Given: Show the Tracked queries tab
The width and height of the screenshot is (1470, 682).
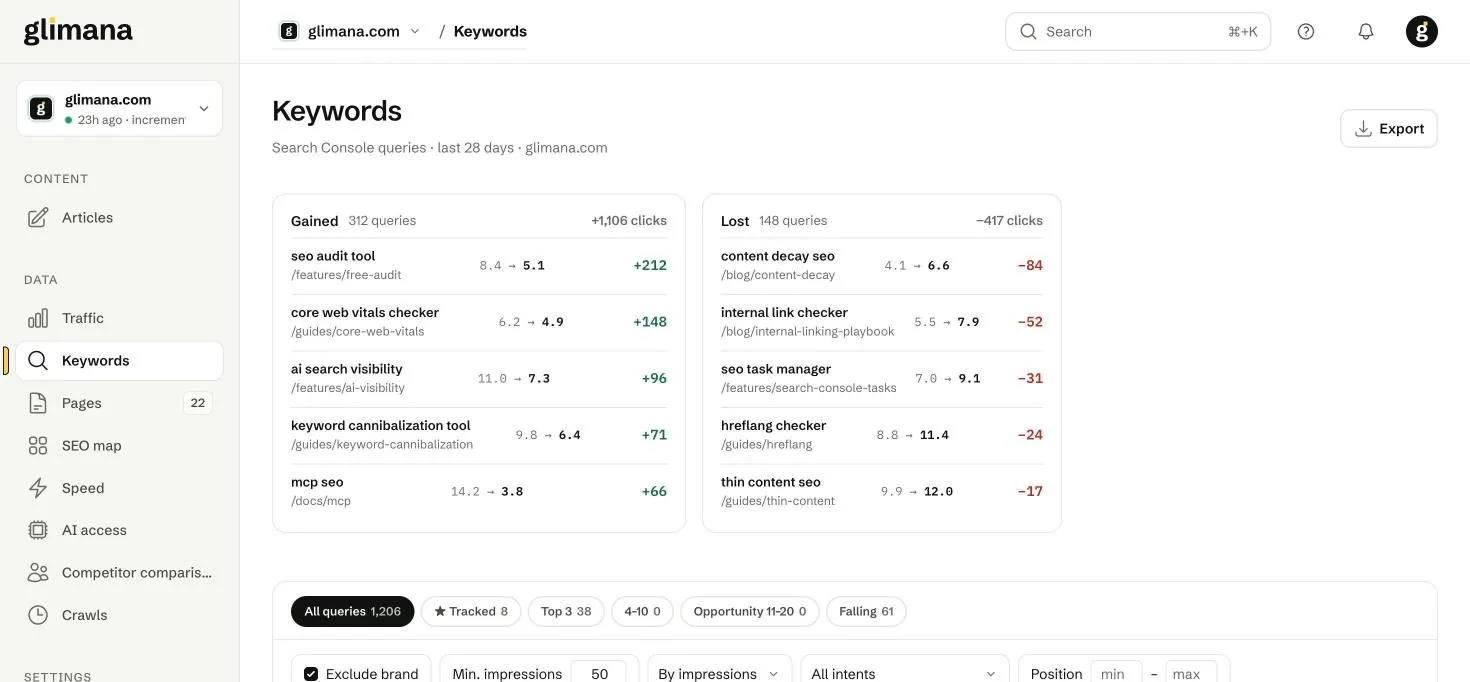Looking at the screenshot, I should click(471, 611).
